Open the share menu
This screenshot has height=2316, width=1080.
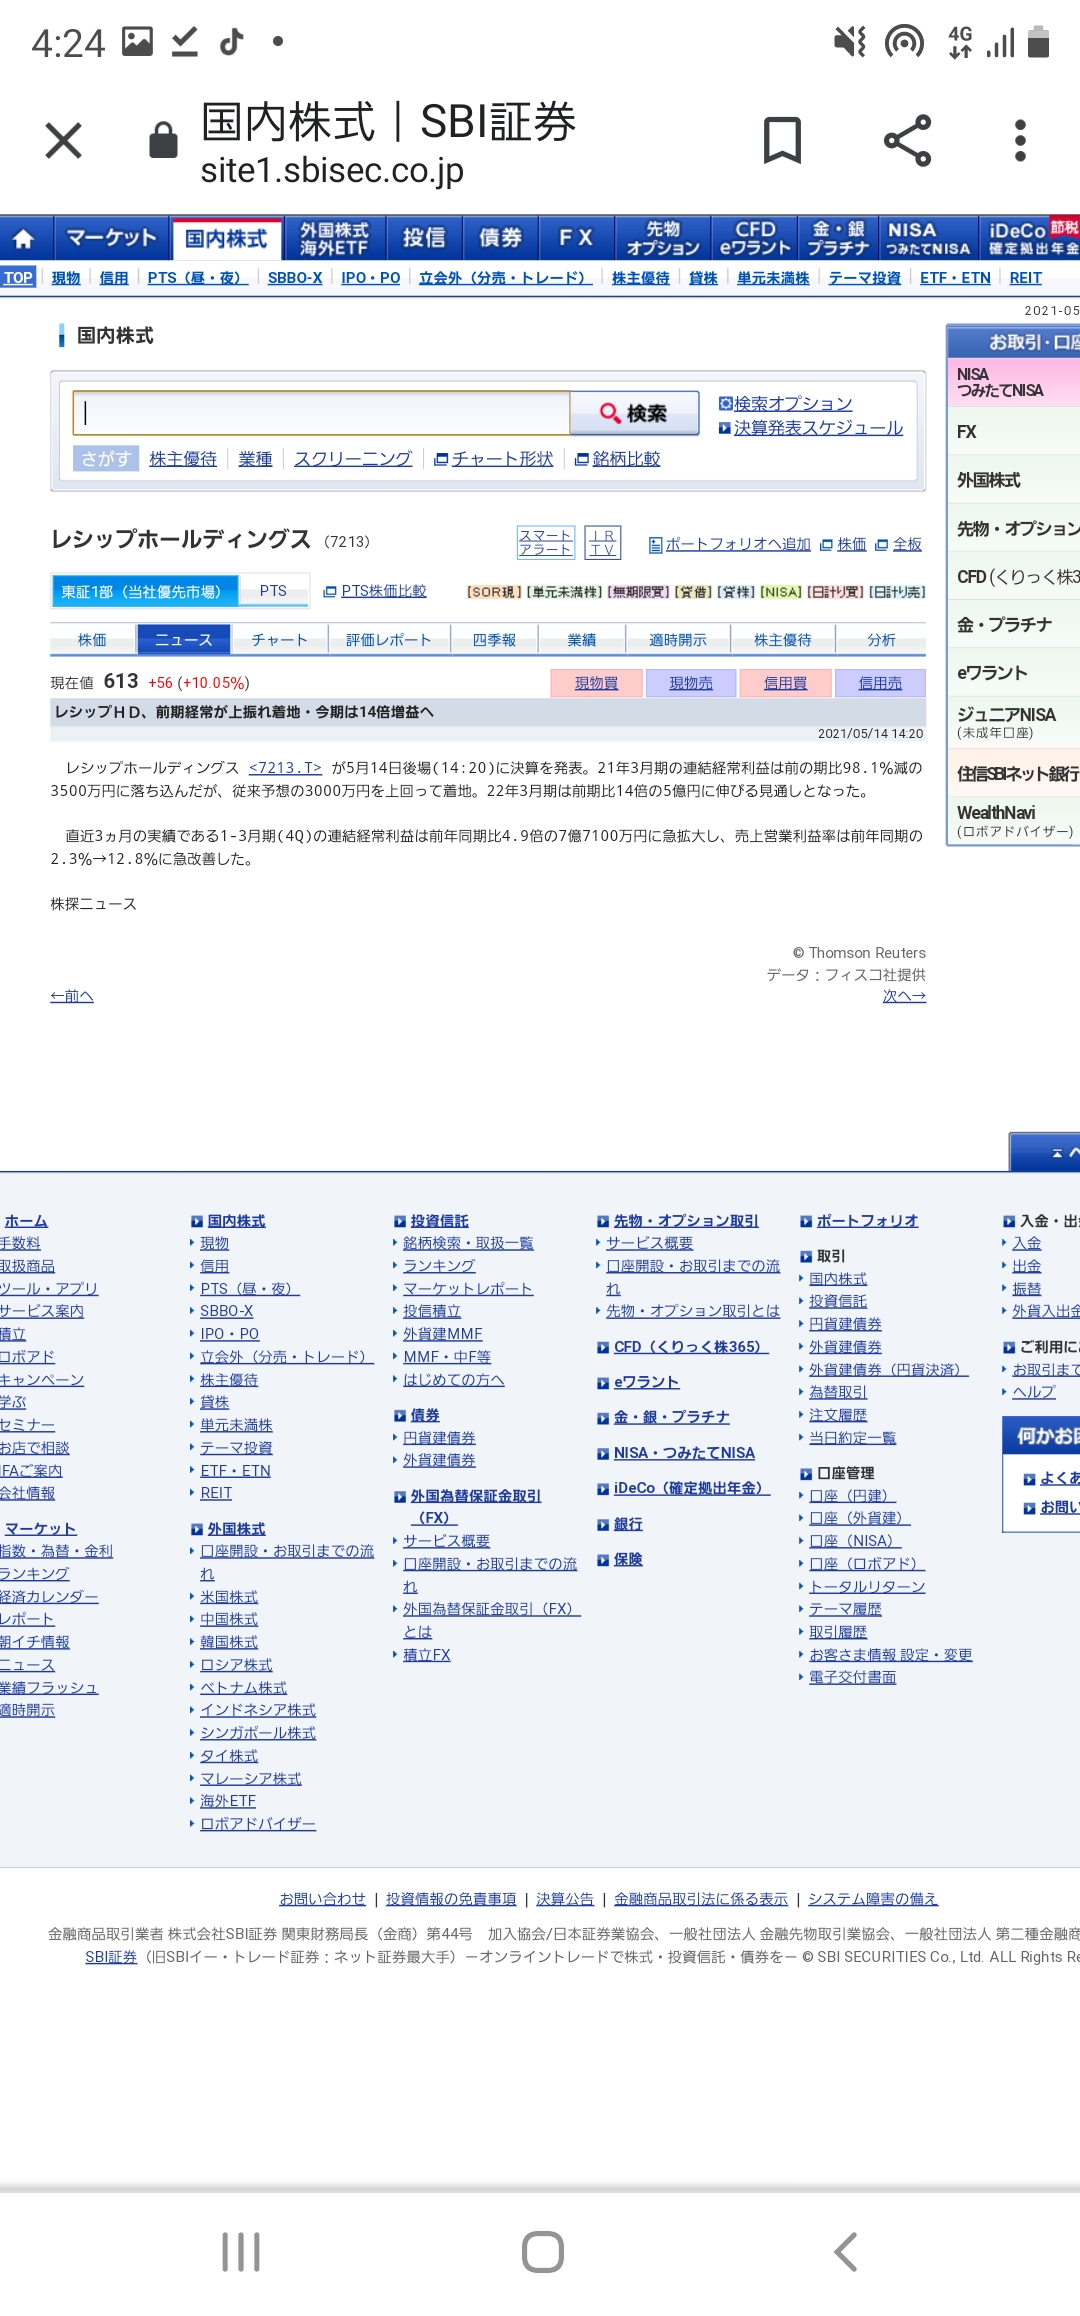coord(907,140)
